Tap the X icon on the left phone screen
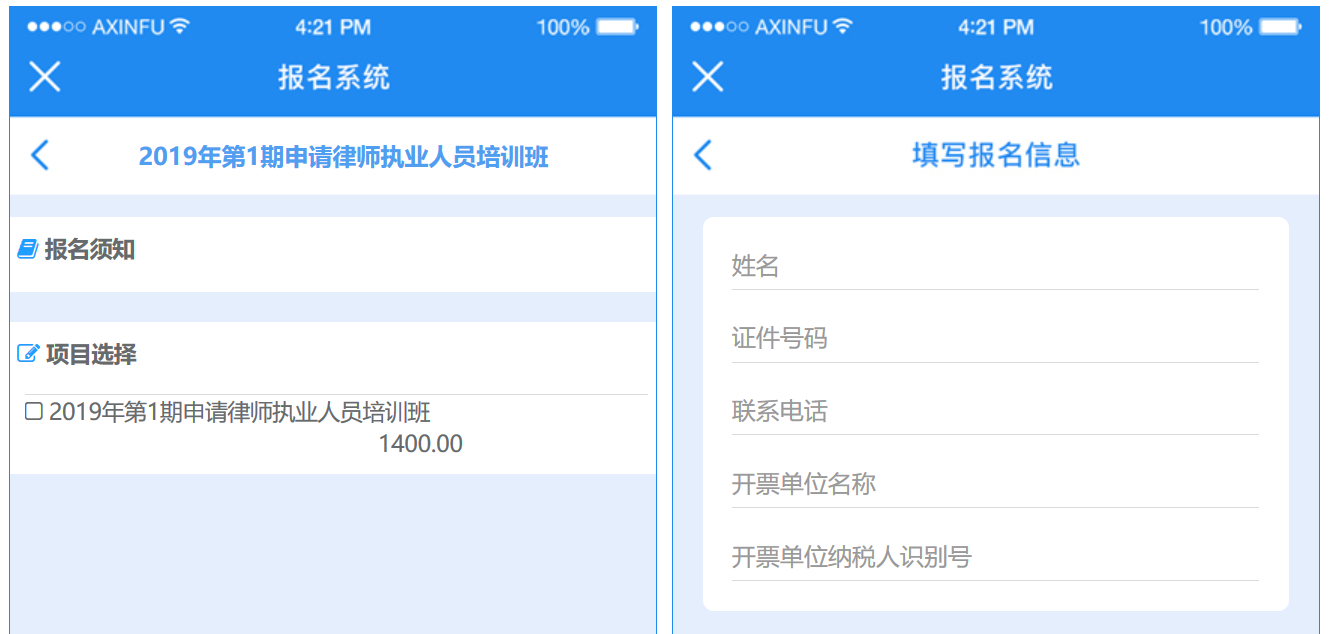The width and height of the screenshot is (1335, 634). pos(44,77)
